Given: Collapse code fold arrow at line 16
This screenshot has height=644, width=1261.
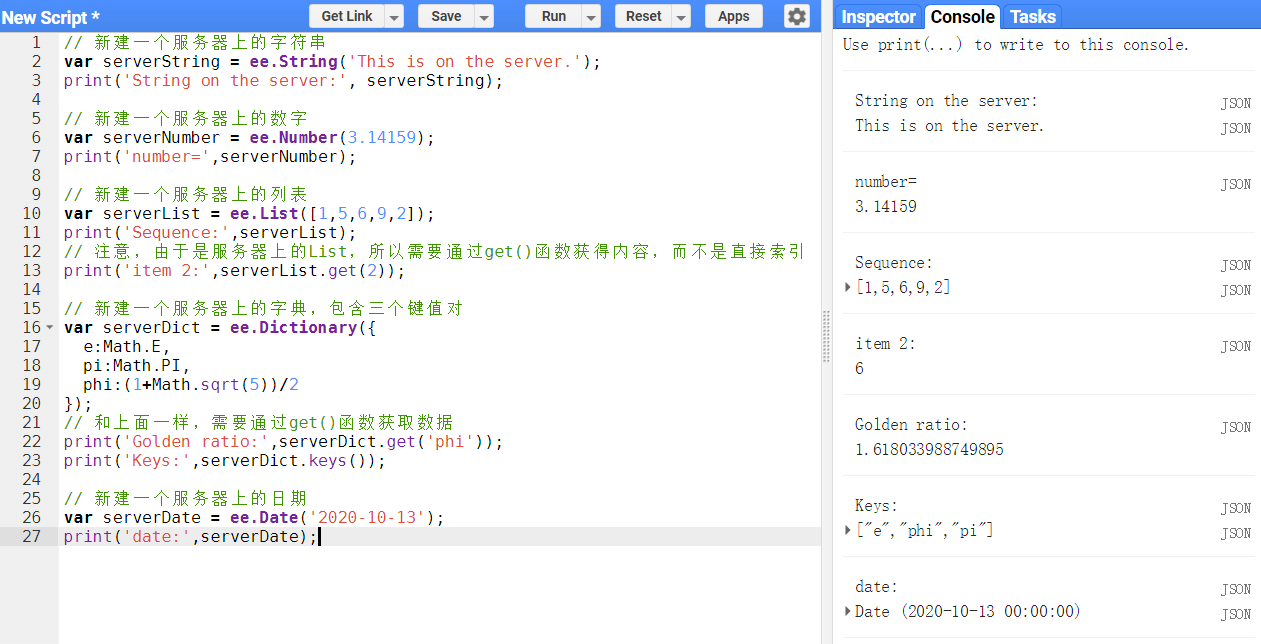Looking at the screenshot, I should 50,328.
